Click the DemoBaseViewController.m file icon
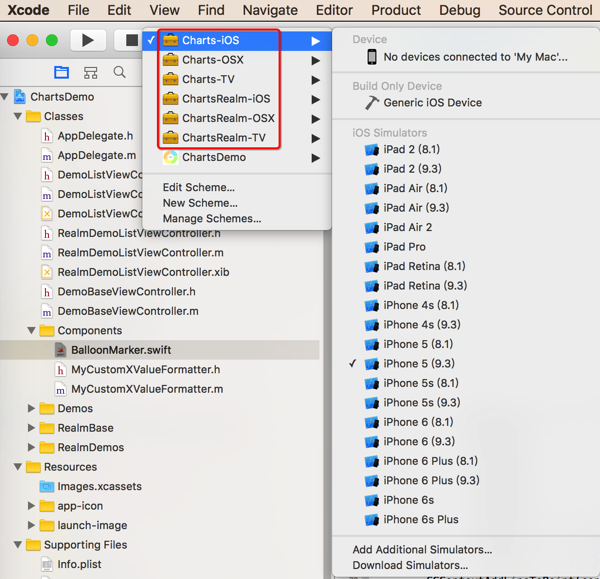Viewport: 600px width, 579px height. (47, 311)
